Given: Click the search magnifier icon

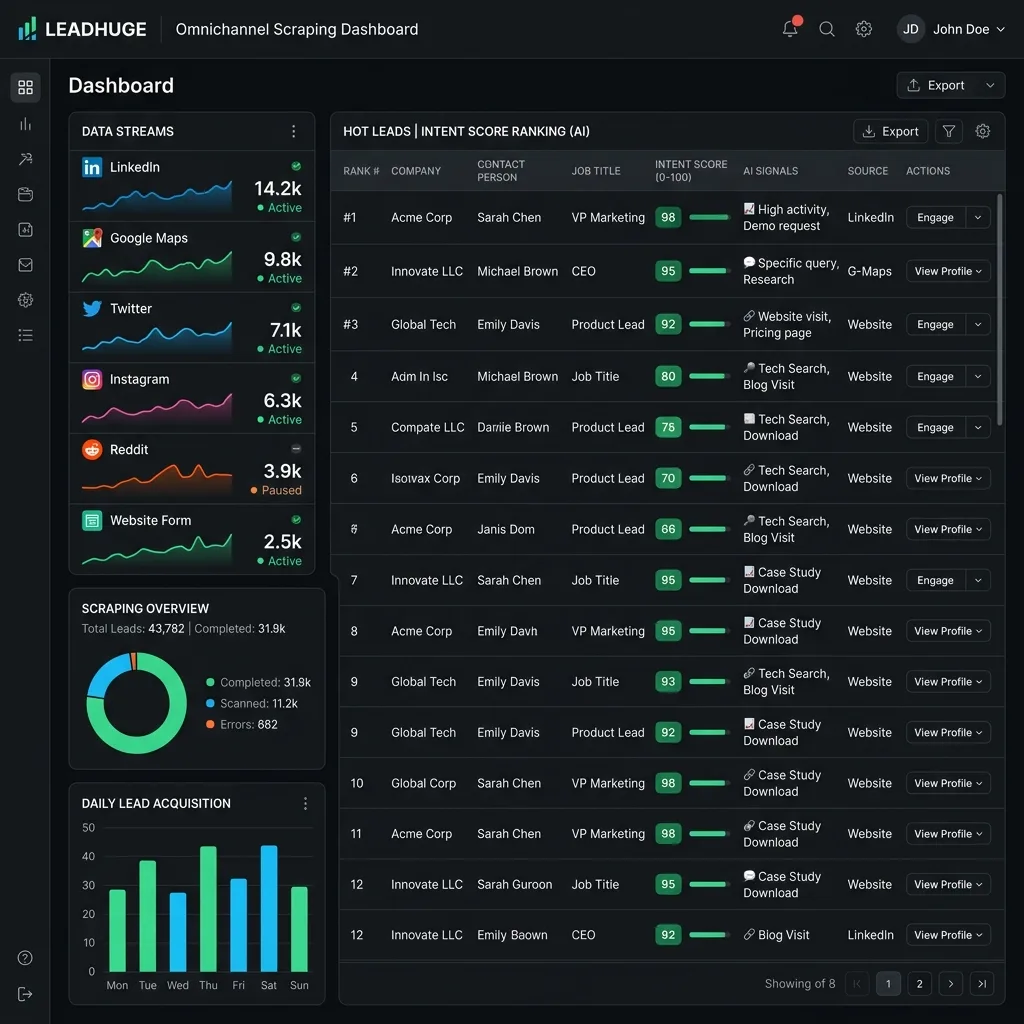Looking at the screenshot, I should click(827, 29).
